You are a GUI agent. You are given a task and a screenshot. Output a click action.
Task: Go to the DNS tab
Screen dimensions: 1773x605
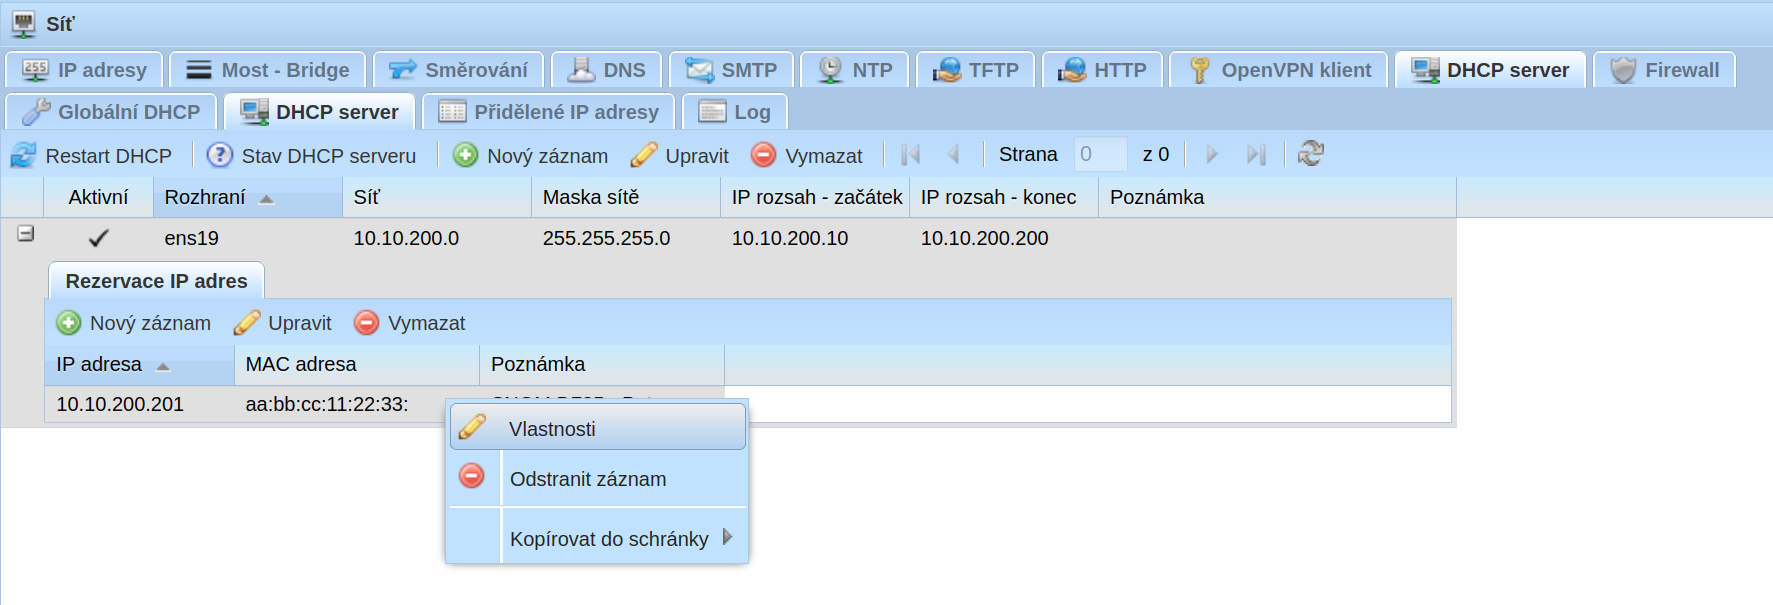tap(606, 70)
